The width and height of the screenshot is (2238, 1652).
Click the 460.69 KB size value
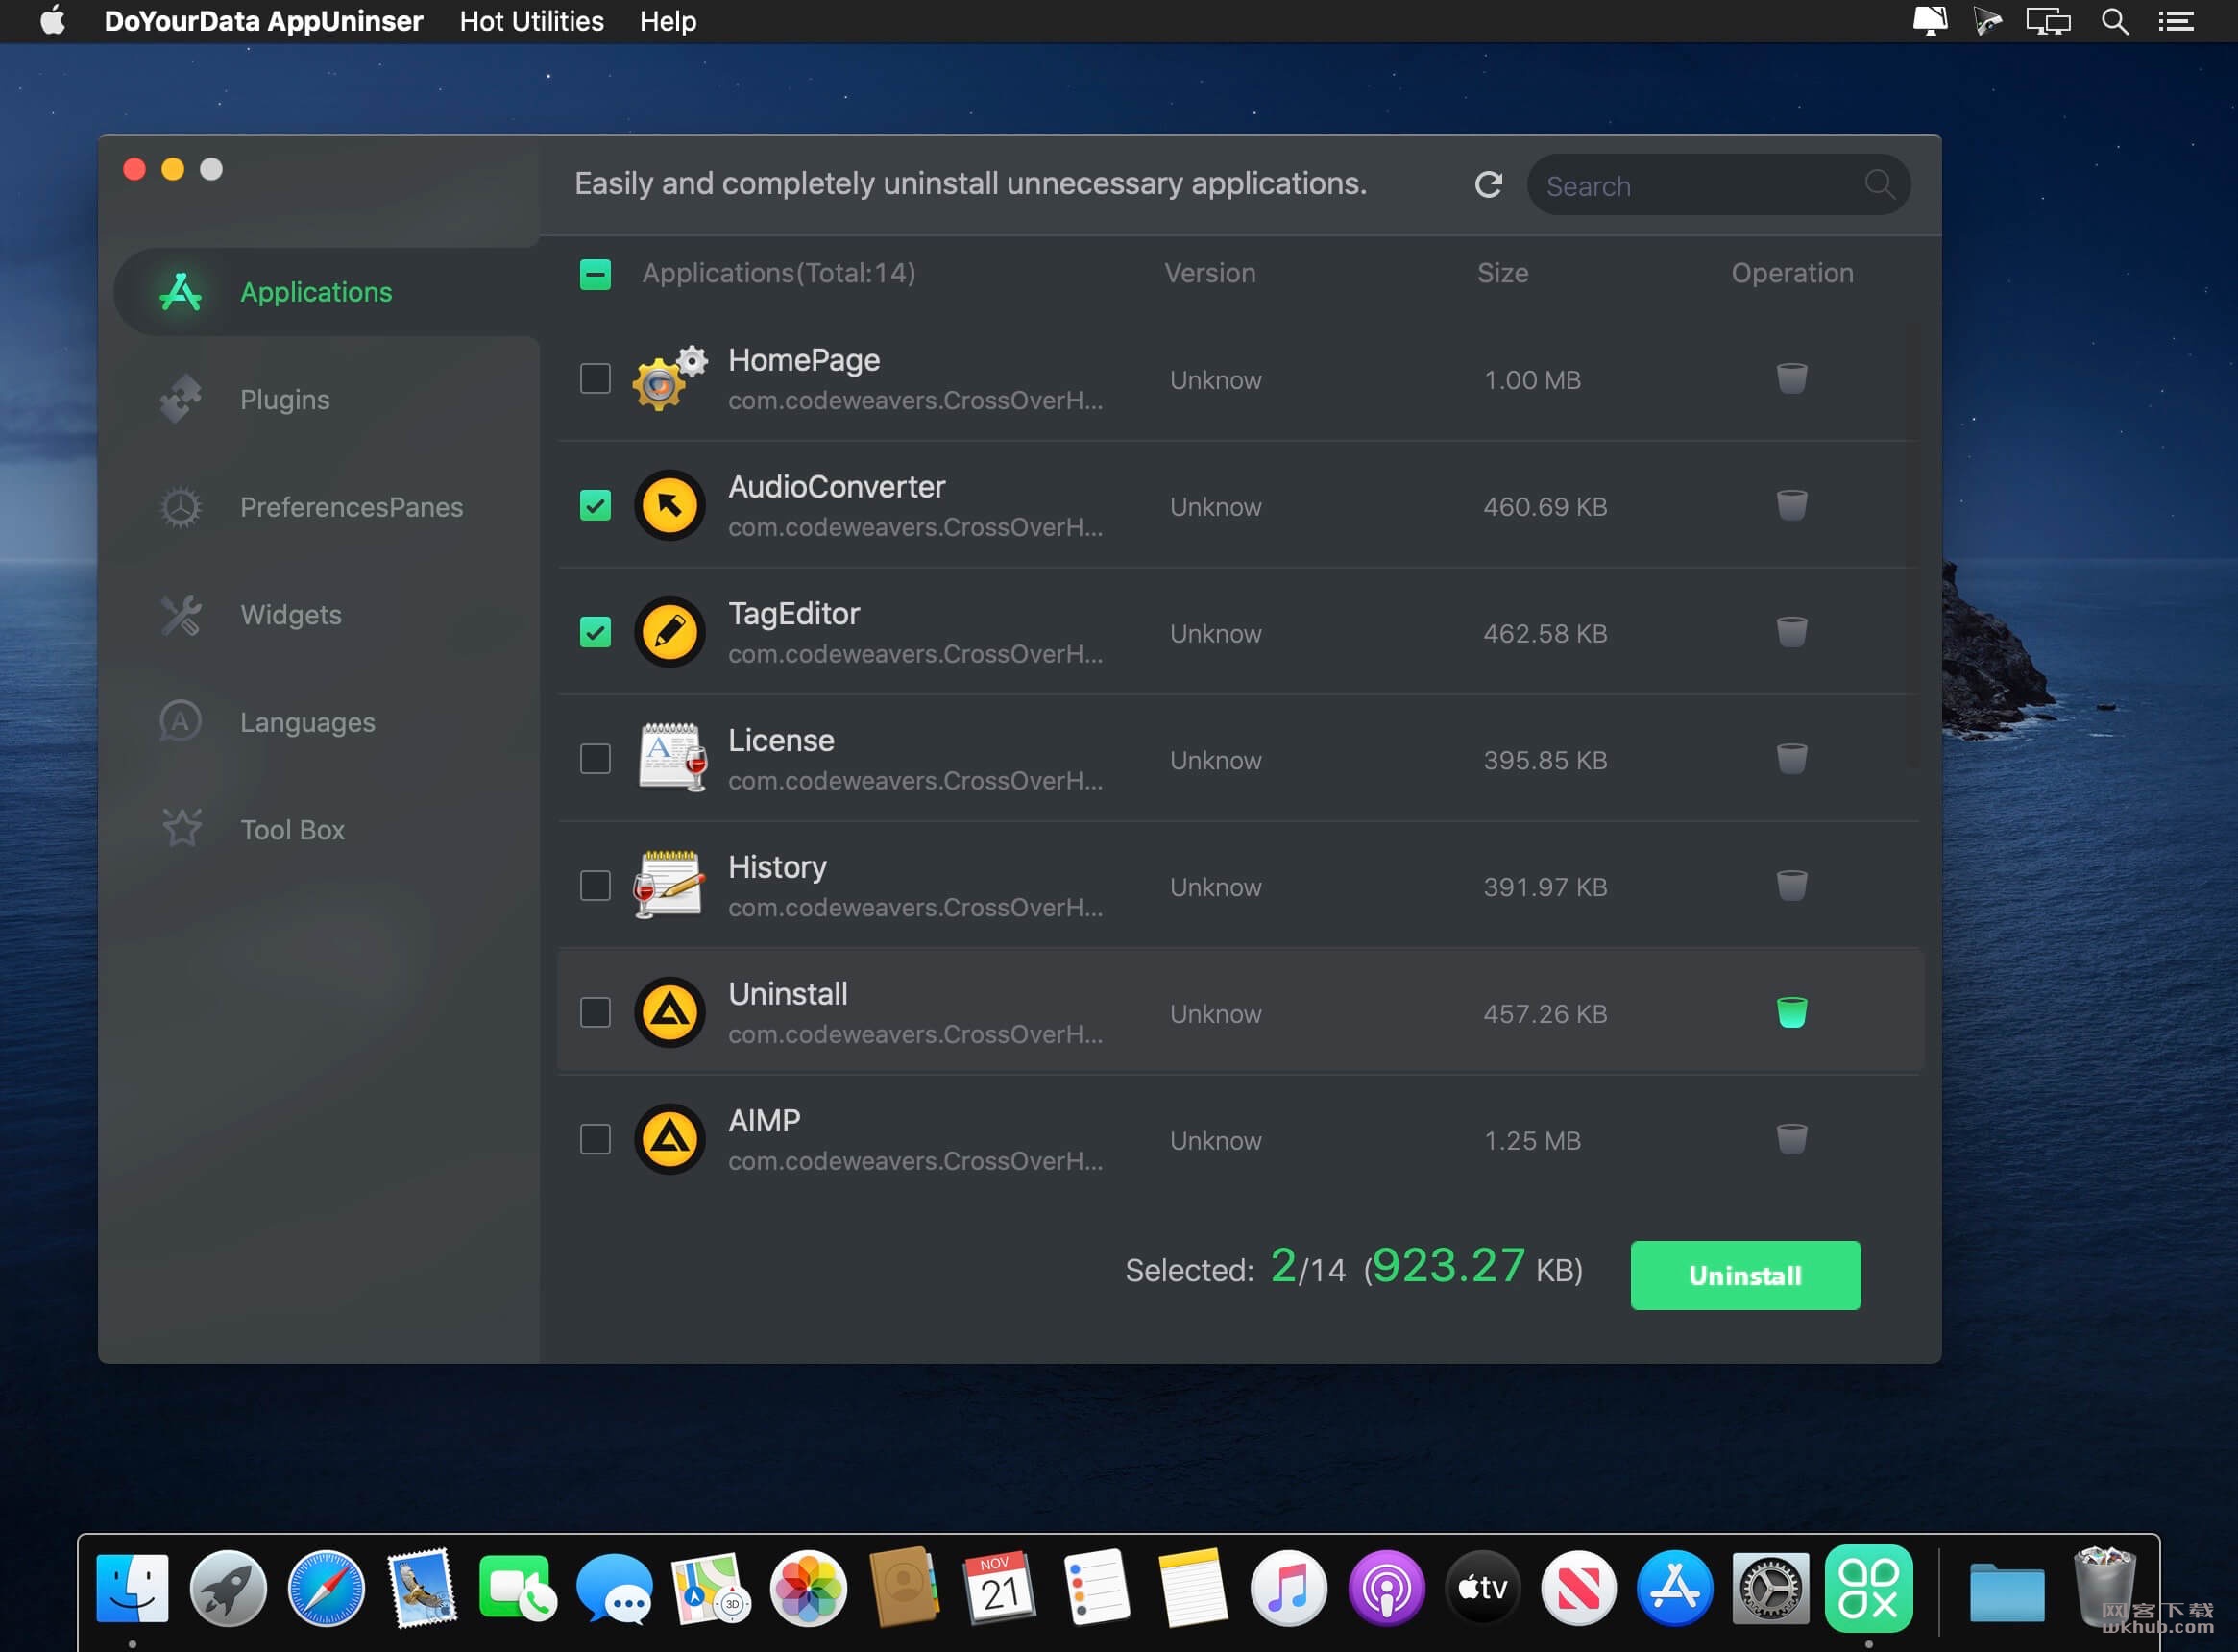click(x=1545, y=507)
